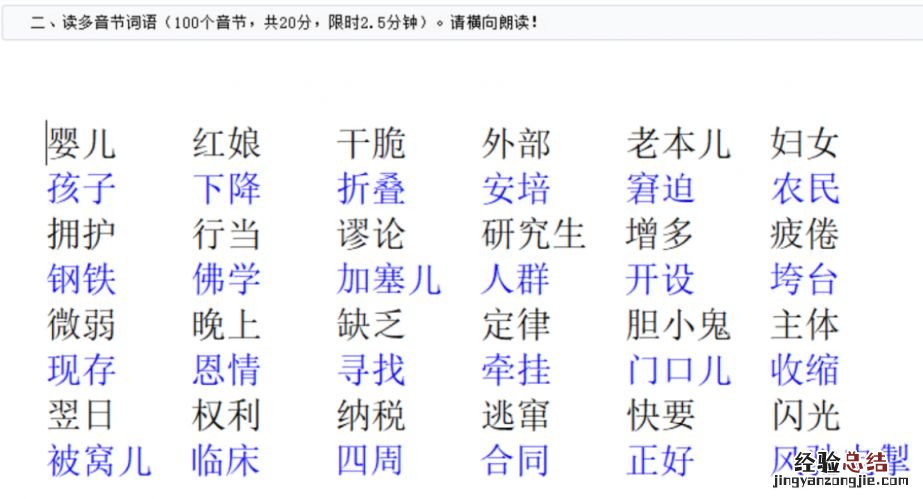
Task: Select the word 谬论
Action: tap(371, 234)
